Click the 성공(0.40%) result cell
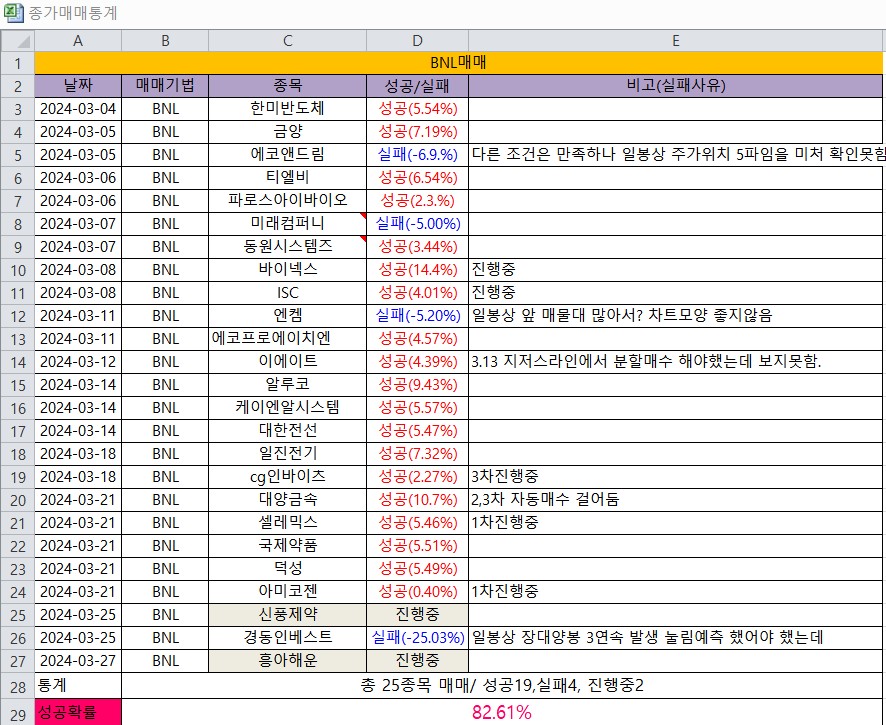This screenshot has width=886, height=725. pos(418,592)
